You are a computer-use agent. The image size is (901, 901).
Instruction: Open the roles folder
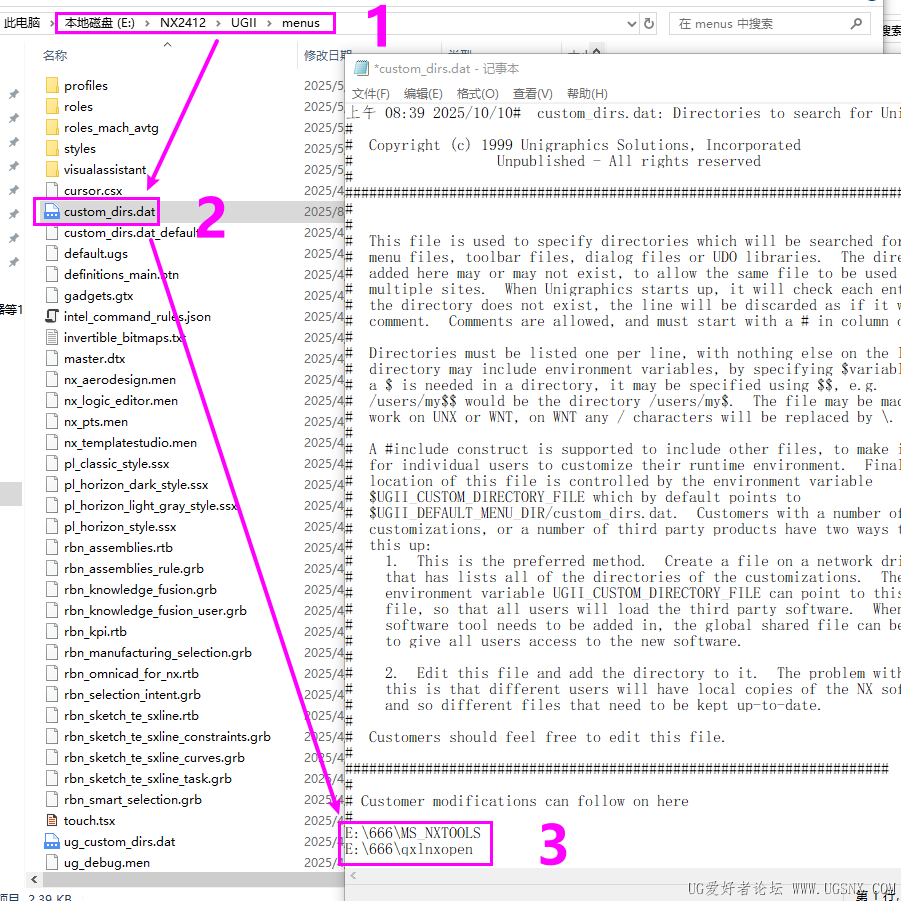(78, 107)
